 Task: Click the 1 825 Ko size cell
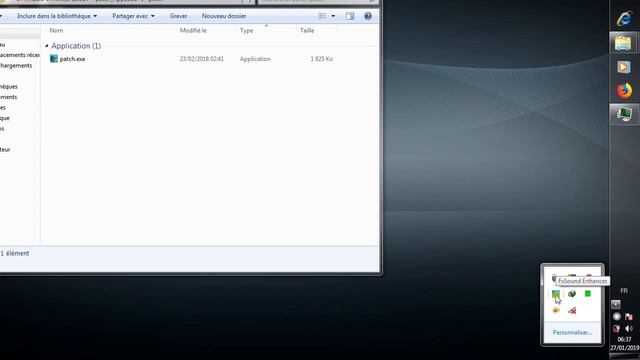pyautogui.click(x=322, y=59)
